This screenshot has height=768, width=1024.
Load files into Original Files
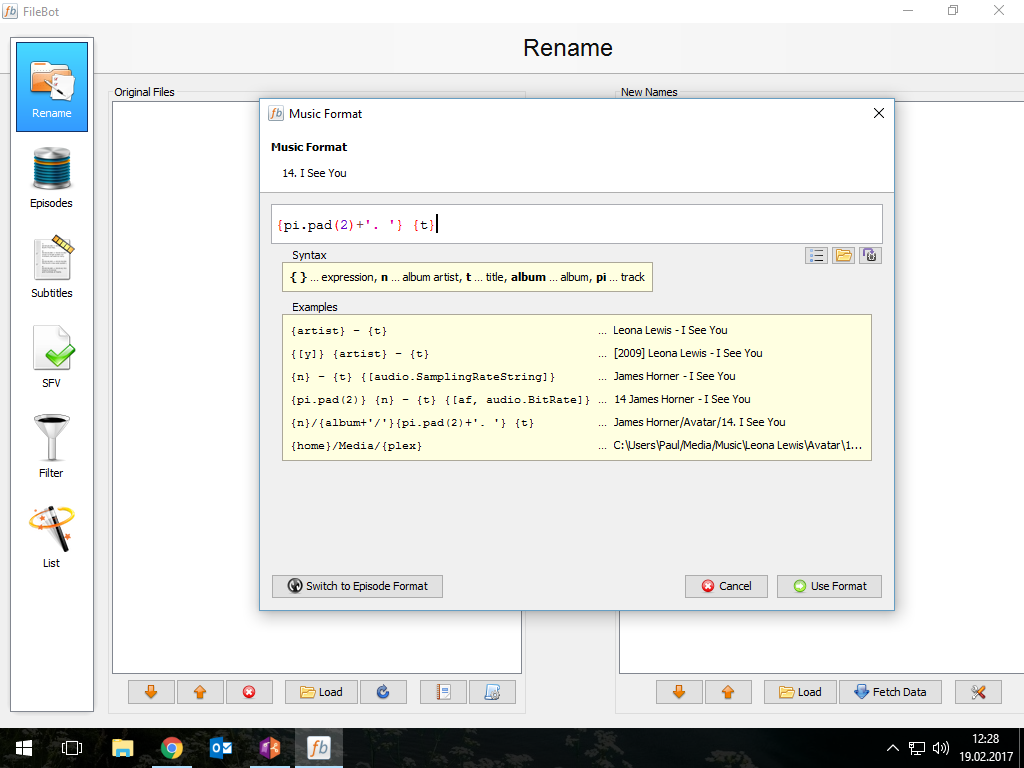[321, 692]
